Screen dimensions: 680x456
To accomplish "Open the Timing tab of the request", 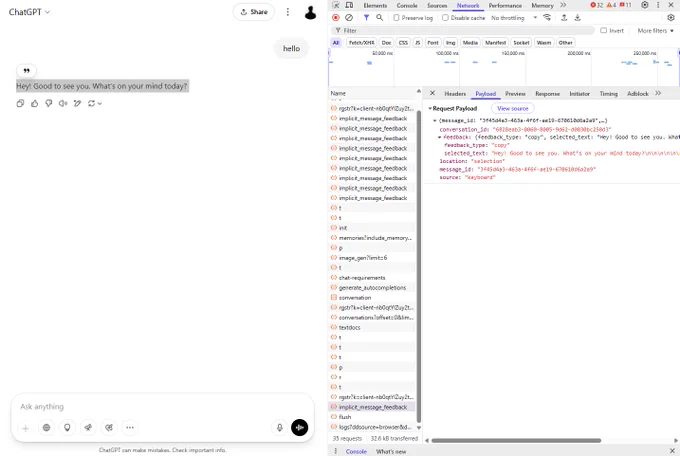I will click(608, 94).
